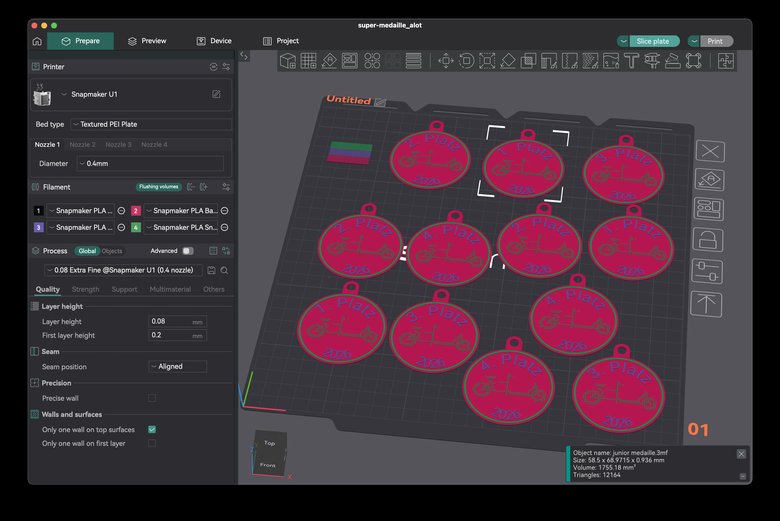This screenshot has height=521, width=780.
Task: Select the Text emboss tool
Action: coord(631,61)
